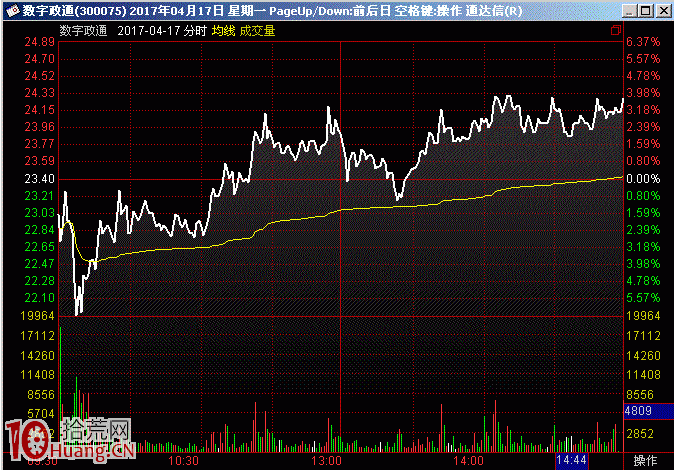Click the 14:00 time axis label
The height and width of the screenshot is (470, 674).
469,462
